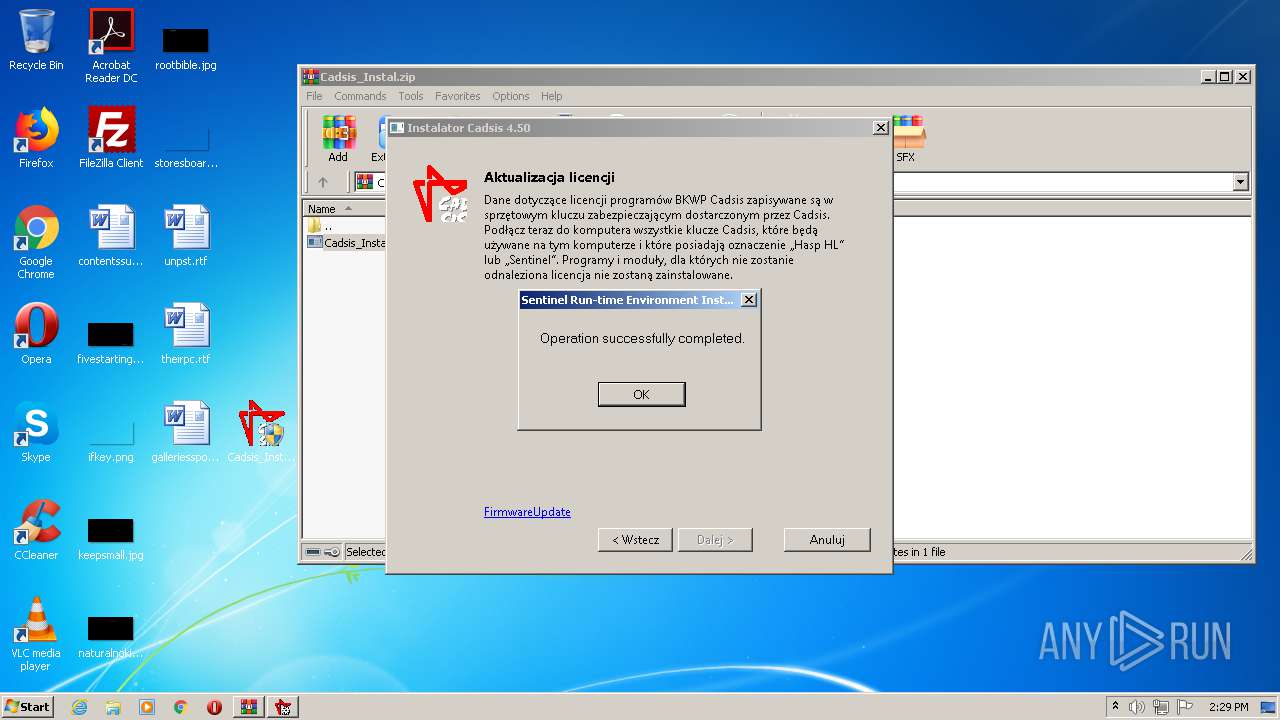The image size is (1280, 720).
Task: Select rootbible.jpg desktop file
Action: [x=186, y=46]
